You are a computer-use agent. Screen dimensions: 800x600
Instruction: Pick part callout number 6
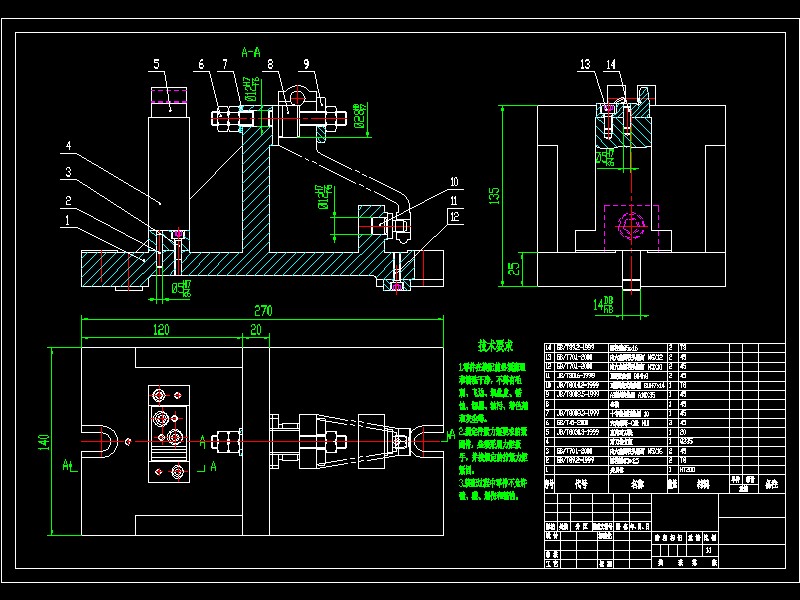[x=201, y=64]
